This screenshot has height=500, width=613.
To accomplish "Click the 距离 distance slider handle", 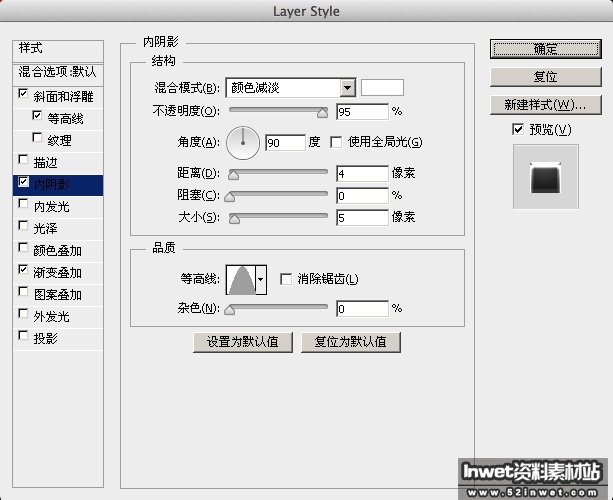I will coord(233,174).
